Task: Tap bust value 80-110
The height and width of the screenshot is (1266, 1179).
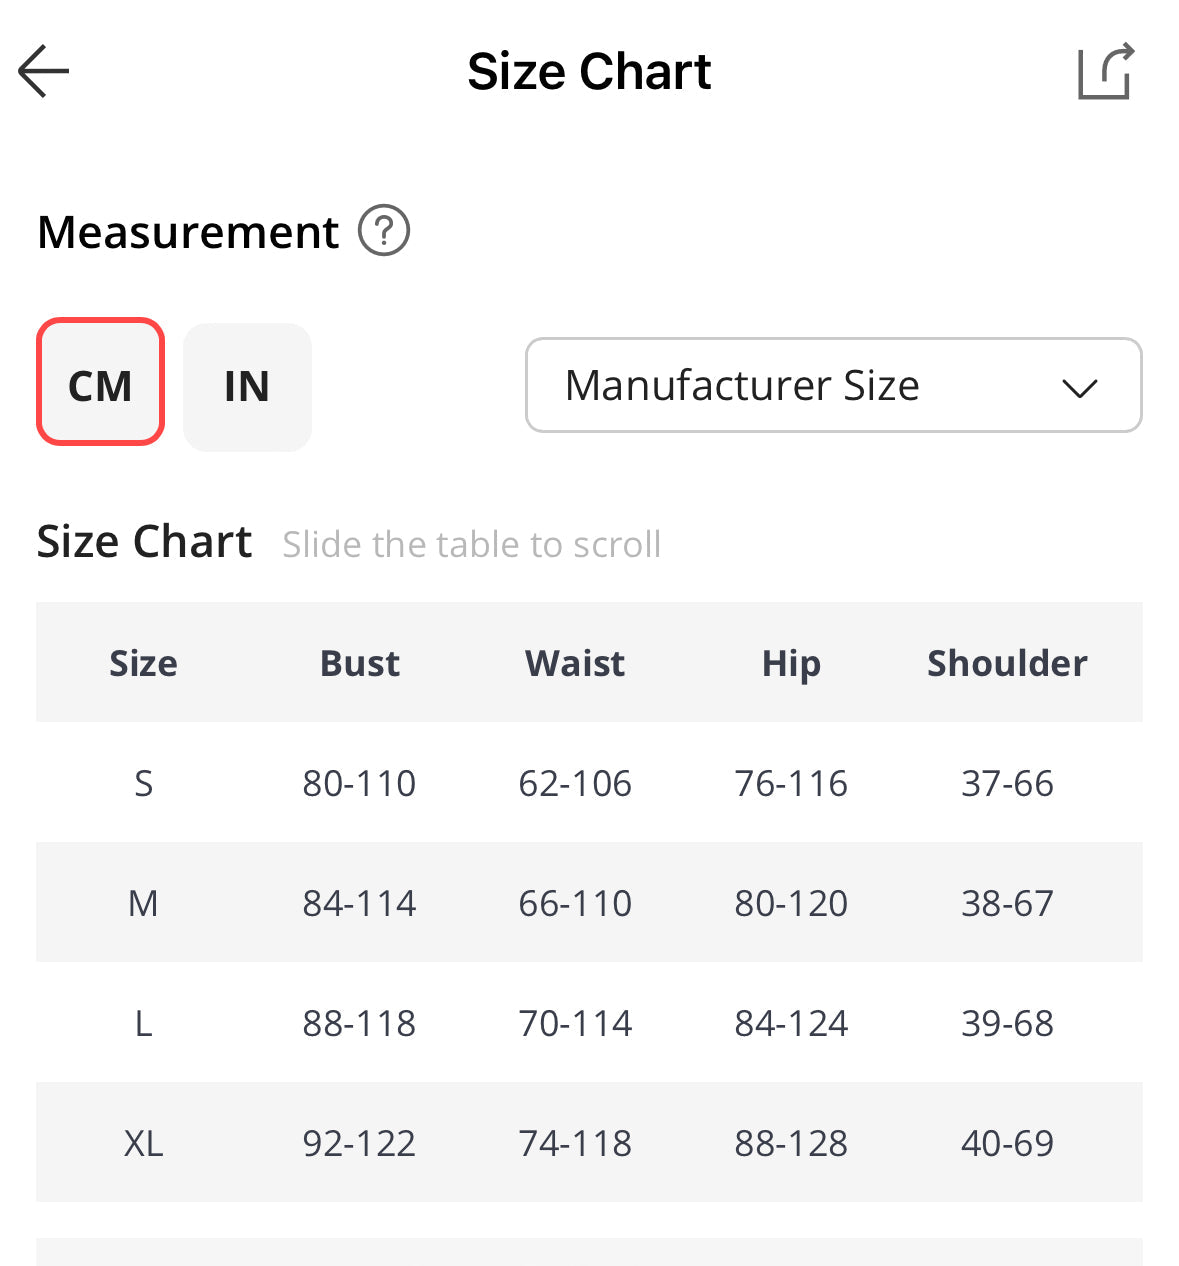Action: pos(359,783)
